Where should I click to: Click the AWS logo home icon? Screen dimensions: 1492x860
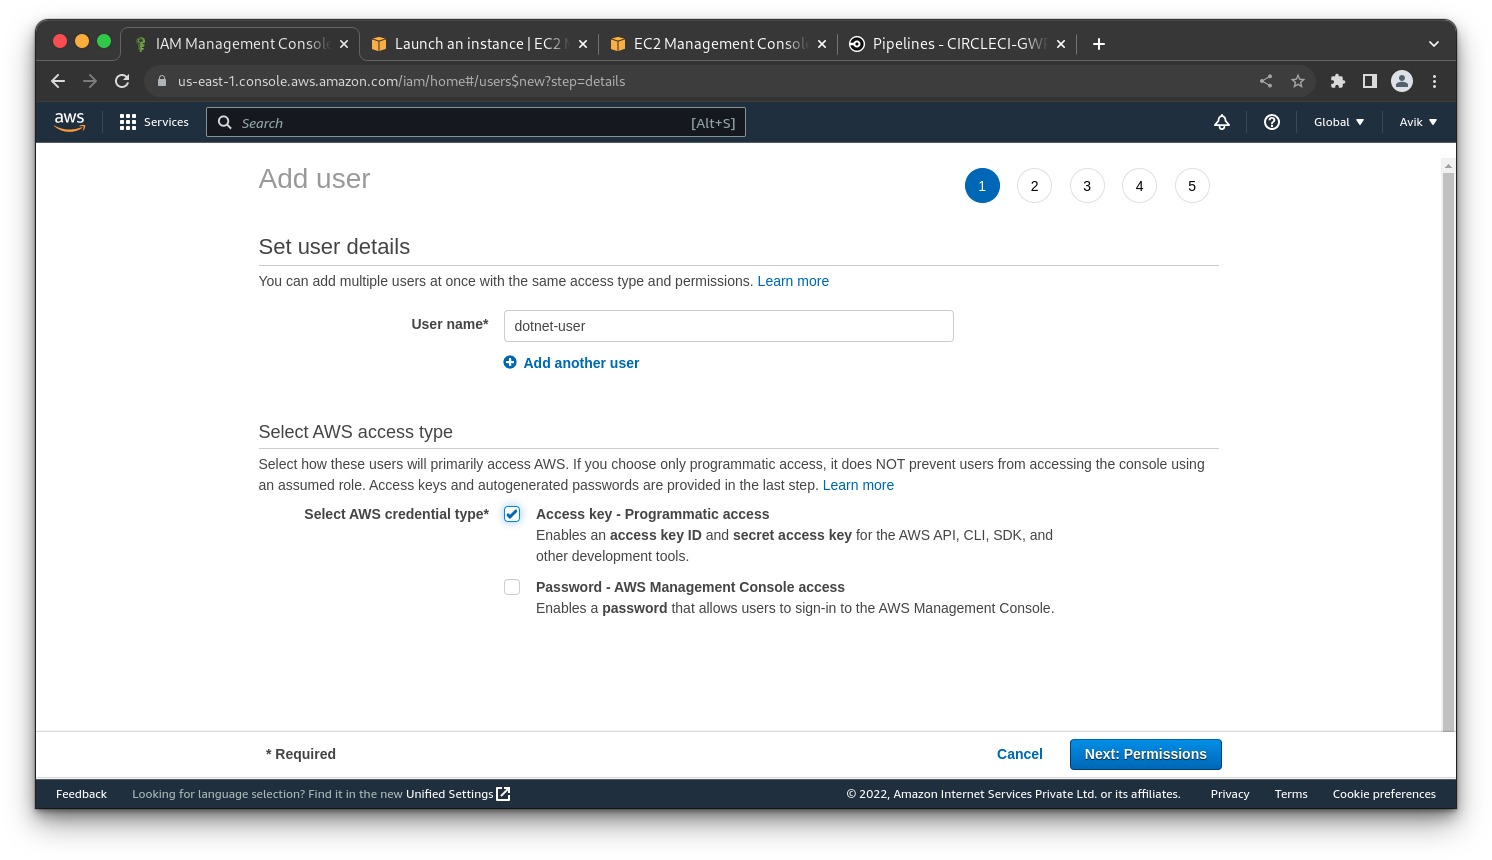(69, 122)
